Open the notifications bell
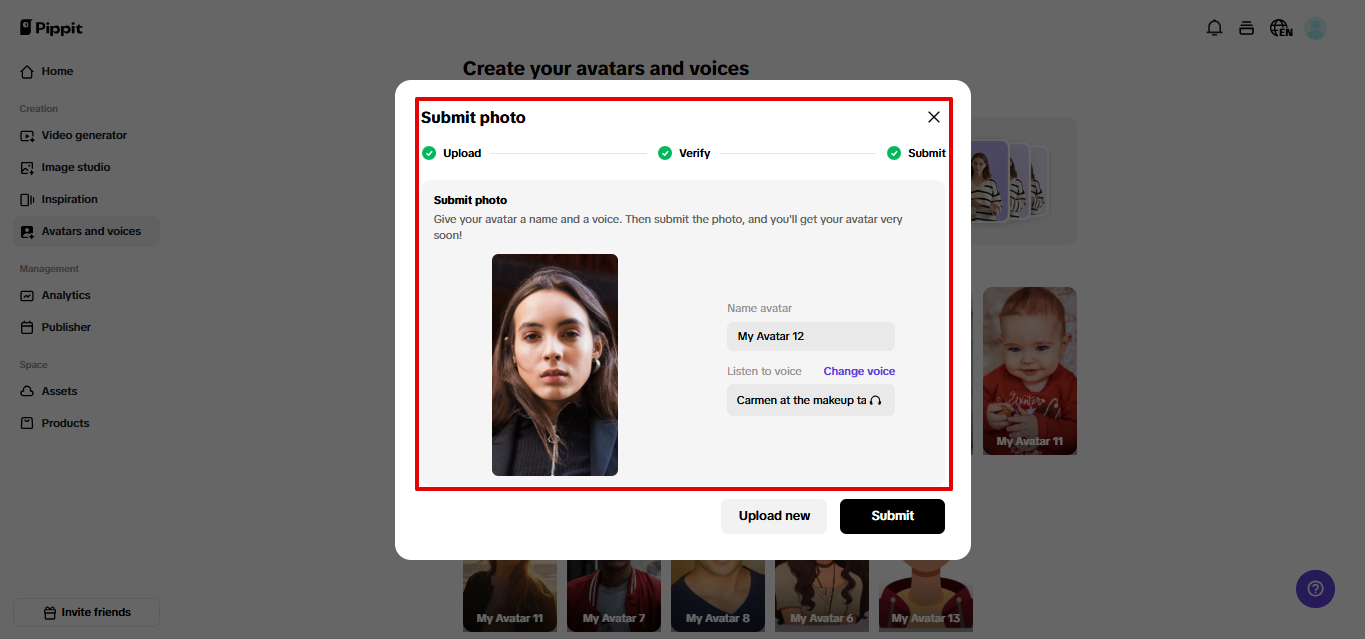This screenshot has width=1365, height=639. click(1214, 28)
